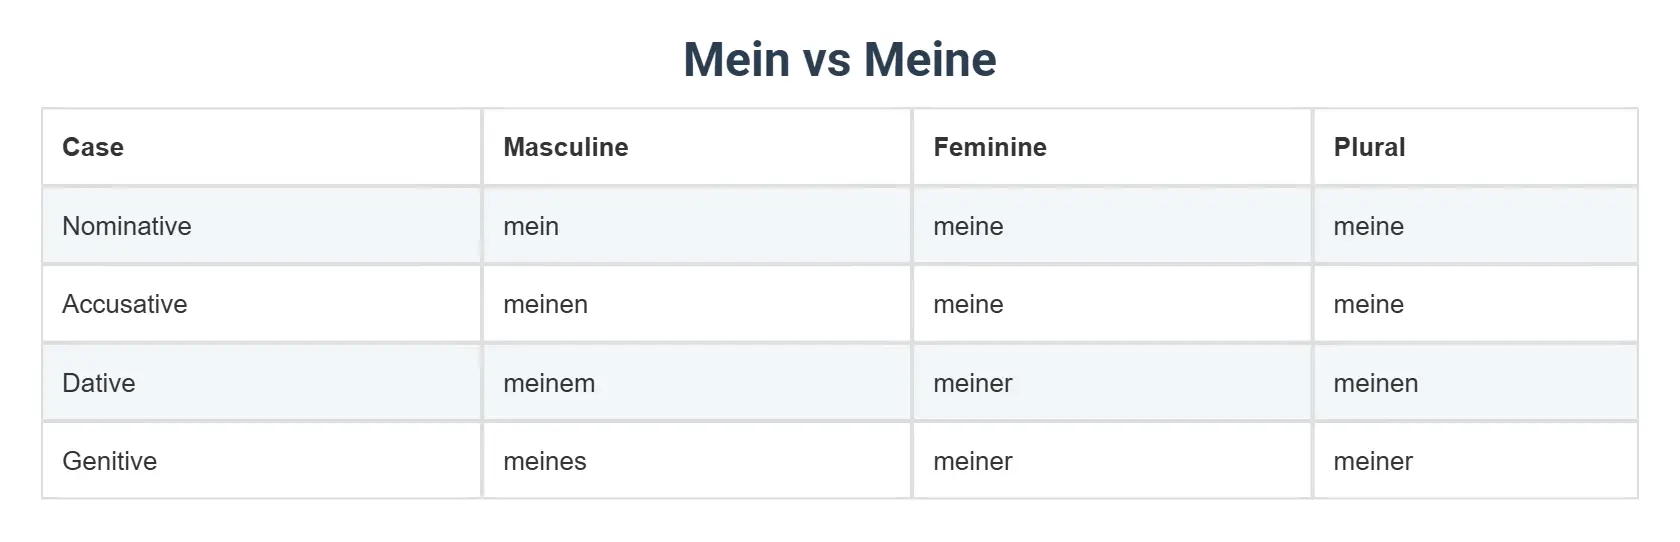Click 'meines' in the Genitive masculine cell

click(x=545, y=461)
